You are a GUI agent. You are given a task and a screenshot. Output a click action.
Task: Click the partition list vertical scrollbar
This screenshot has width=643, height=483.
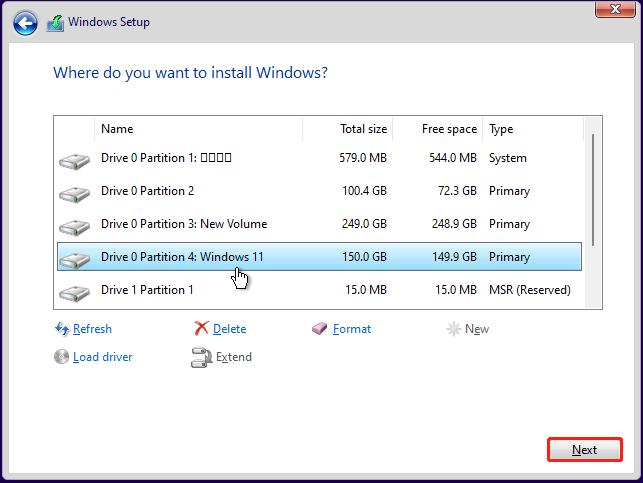(593, 190)
